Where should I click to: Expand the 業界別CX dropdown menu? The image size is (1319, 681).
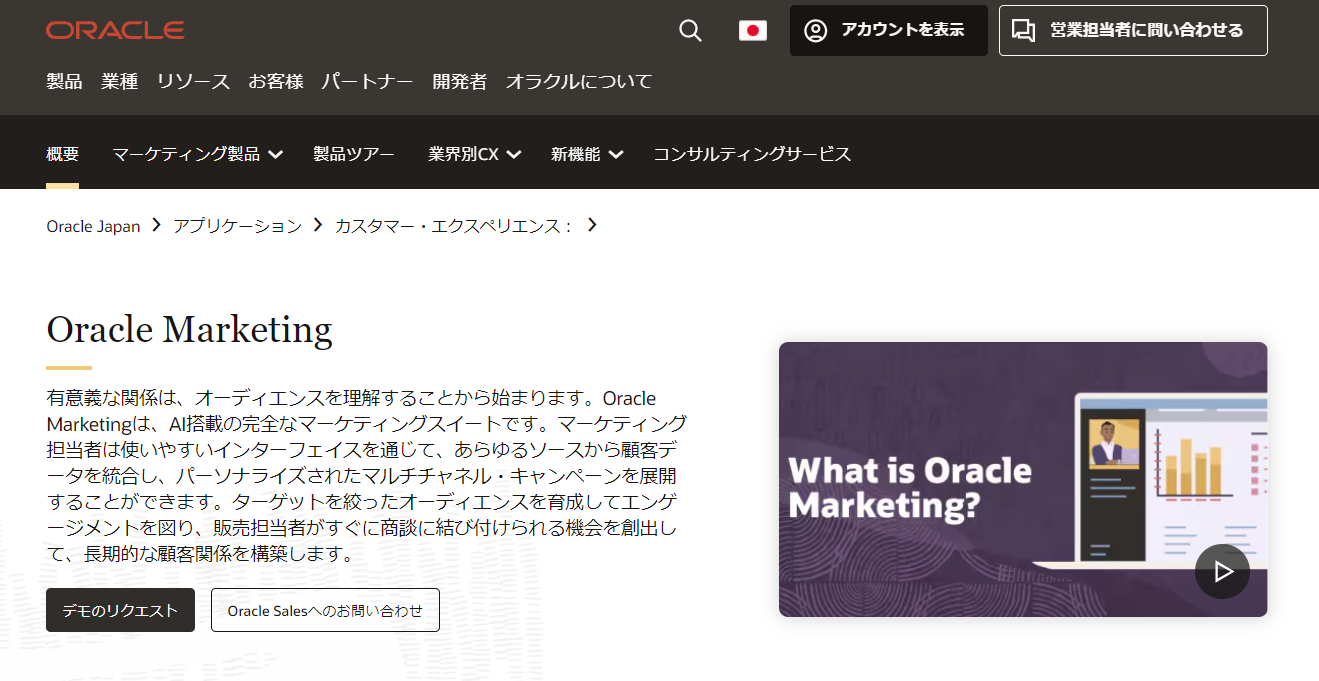pos(474,154)
